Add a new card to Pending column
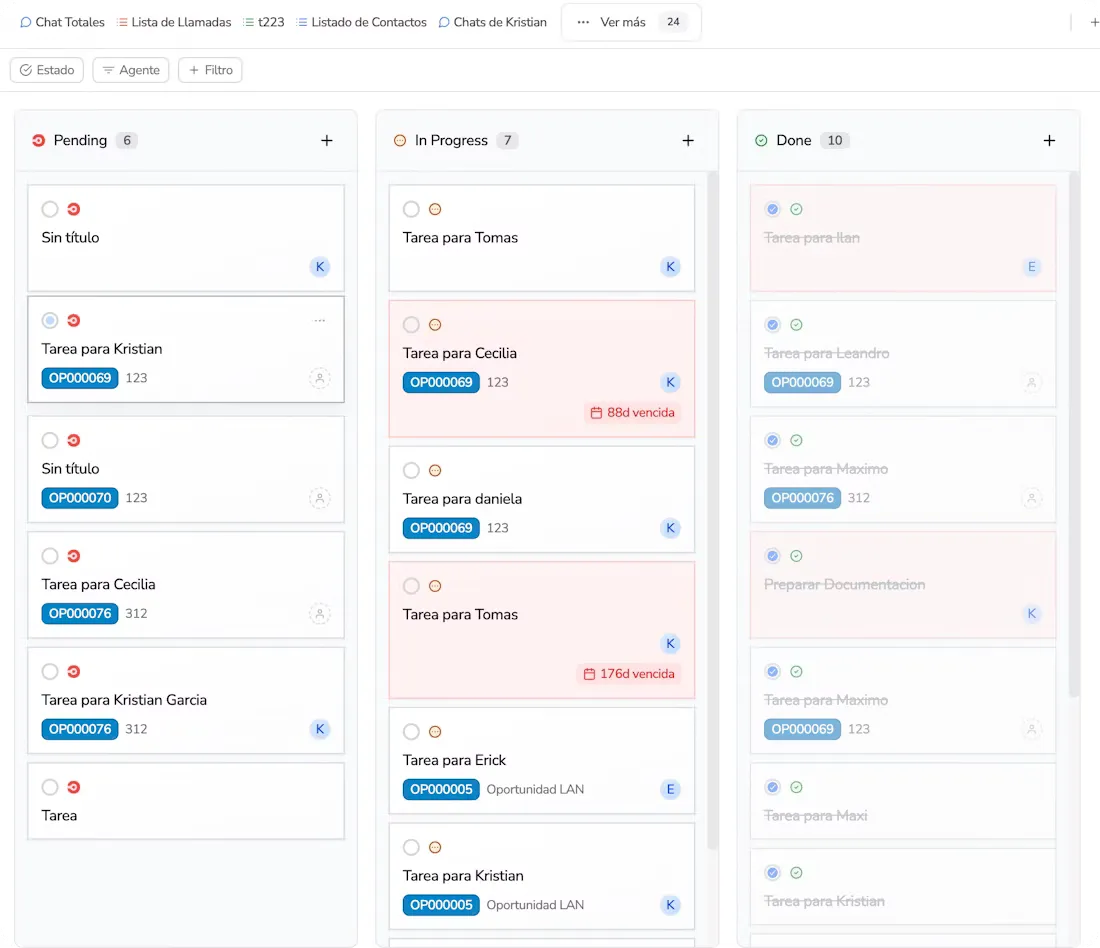Image resolution: width=1100 pixels, height=948 pixels. (x=326, y=141)
